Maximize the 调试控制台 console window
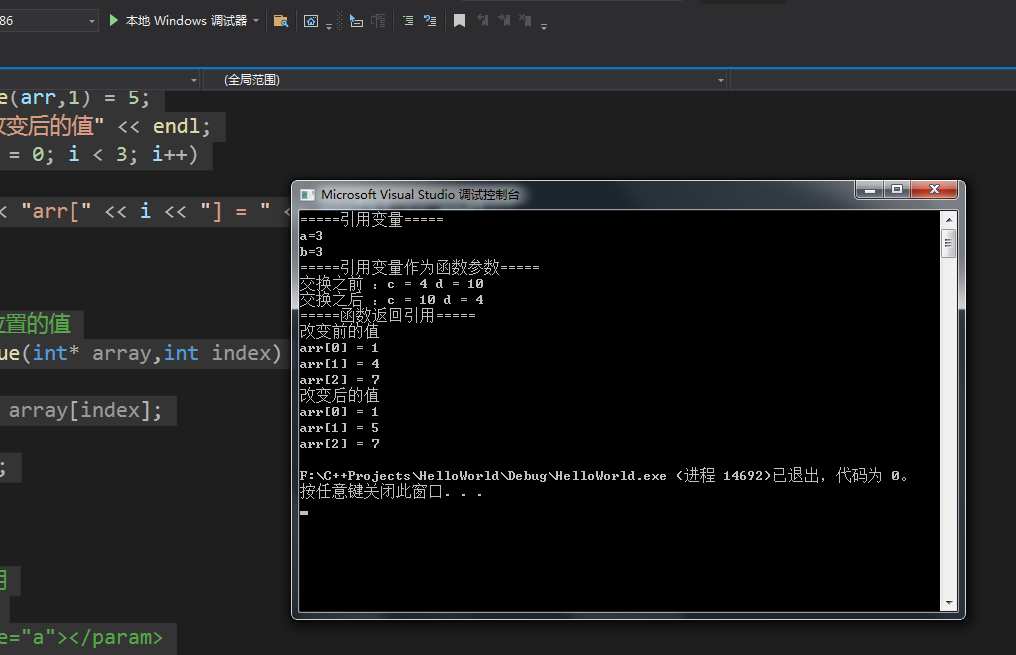Screen dimensions: 1016x655 897,189
